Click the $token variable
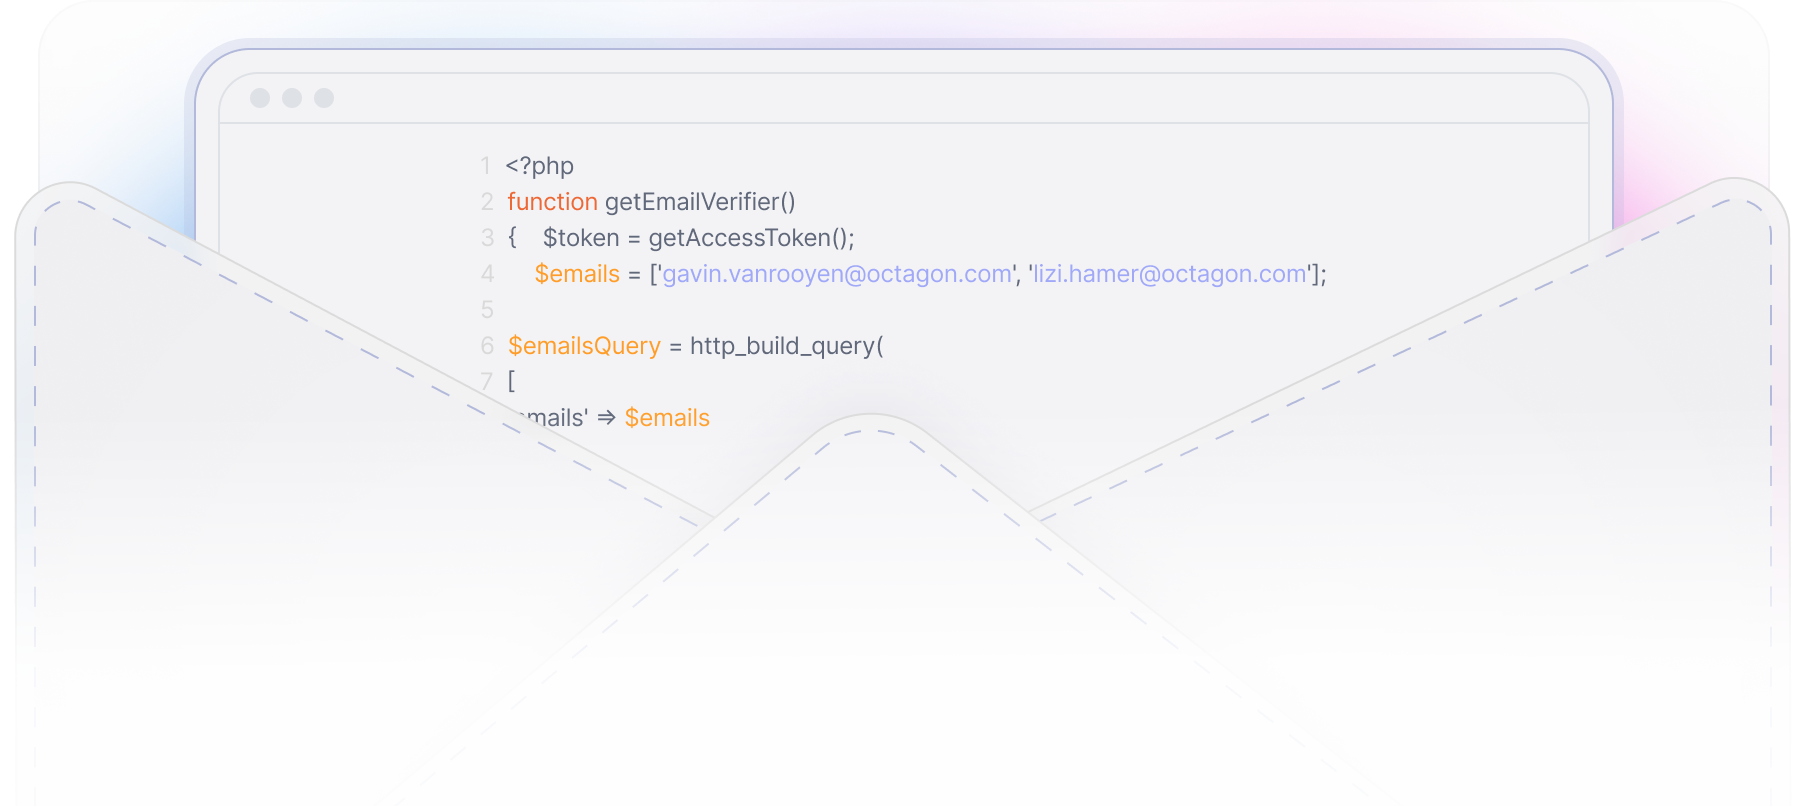This screenshot has width=1808, height=806. point(581,238)
